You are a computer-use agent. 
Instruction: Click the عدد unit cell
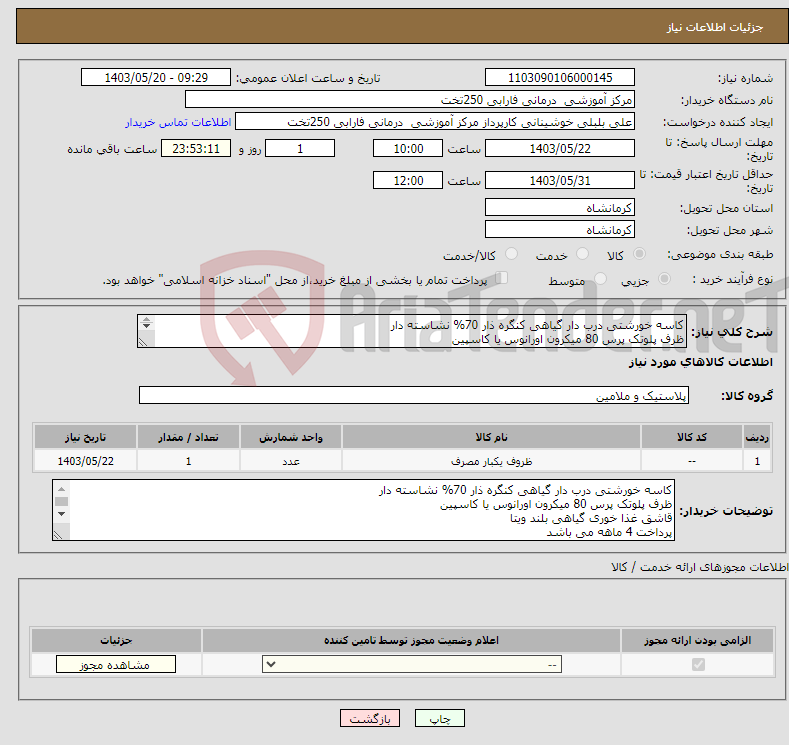pyautogui.click(x=291, y=461)
